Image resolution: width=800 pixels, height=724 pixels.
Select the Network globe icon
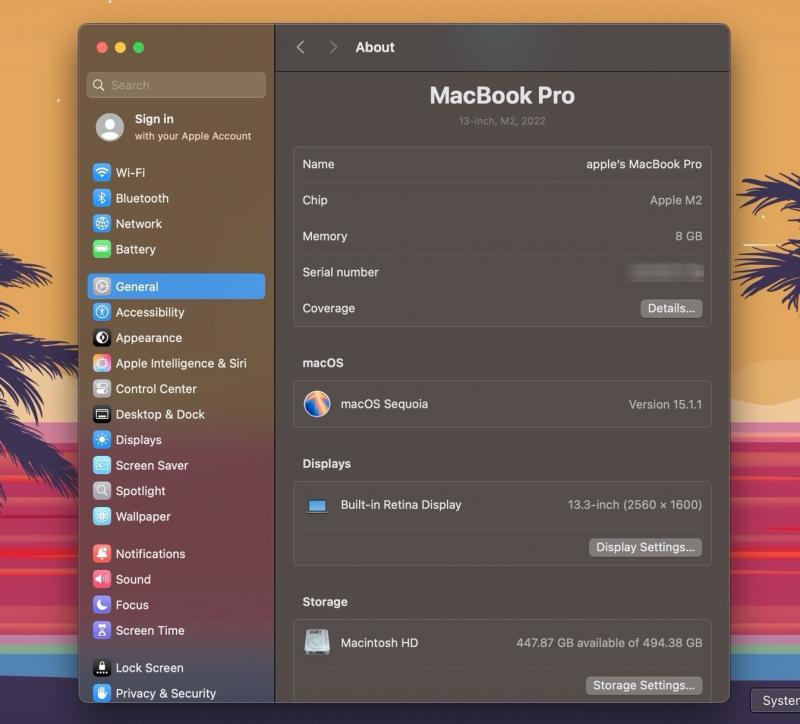tap(102, 223)
